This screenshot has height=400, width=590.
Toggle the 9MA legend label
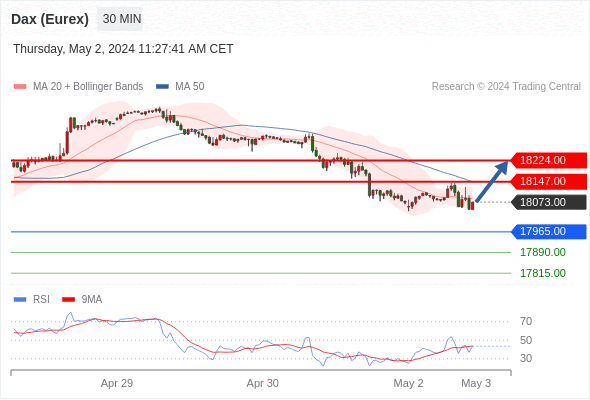coord(92,300)
